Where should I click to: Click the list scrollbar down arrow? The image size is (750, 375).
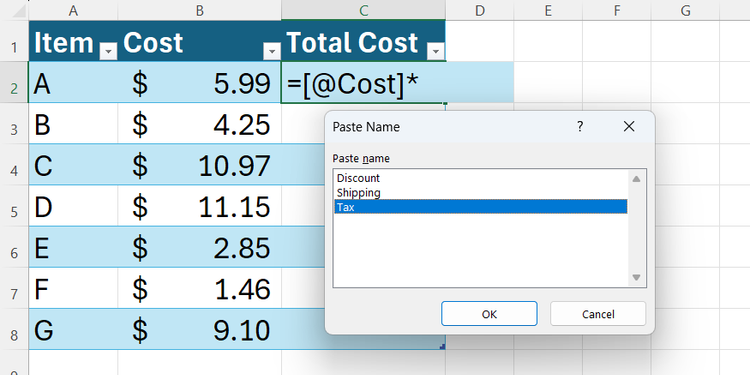pyautogui.click(x=636, y=277)
